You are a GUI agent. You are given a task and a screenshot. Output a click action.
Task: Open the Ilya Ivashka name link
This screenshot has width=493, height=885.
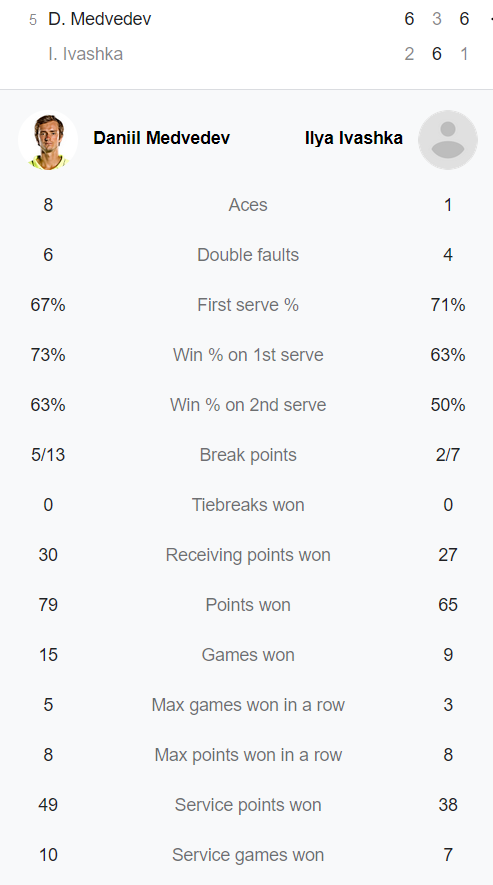(x=354, y=138)
